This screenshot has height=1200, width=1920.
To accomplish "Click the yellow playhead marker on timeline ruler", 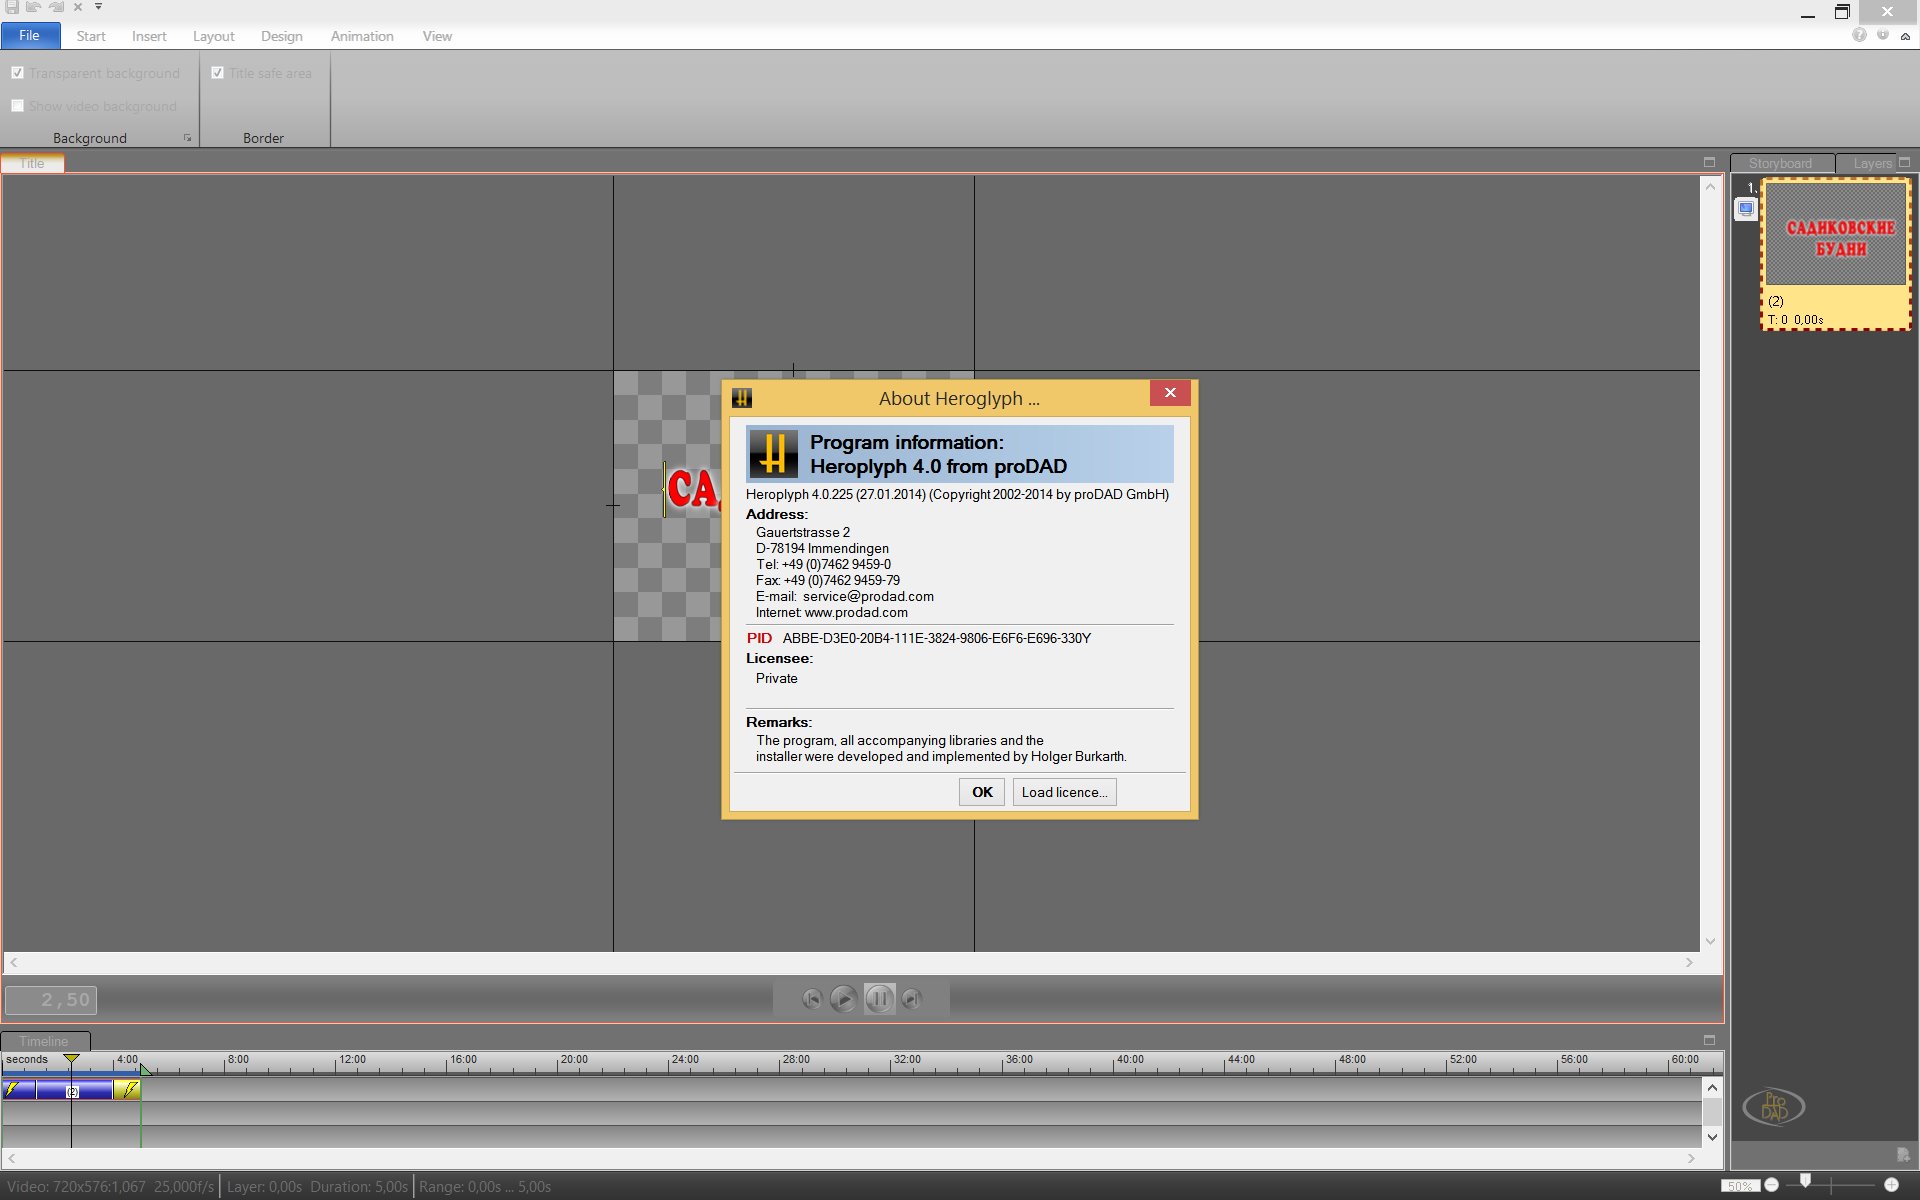I will (71, 1058).
